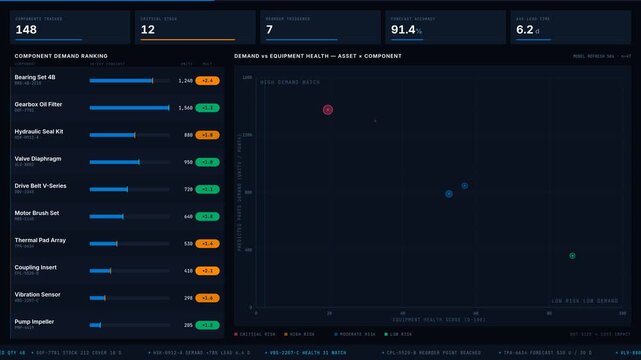Select the Bearing Set 4B row name

click(x=35, y=77)
